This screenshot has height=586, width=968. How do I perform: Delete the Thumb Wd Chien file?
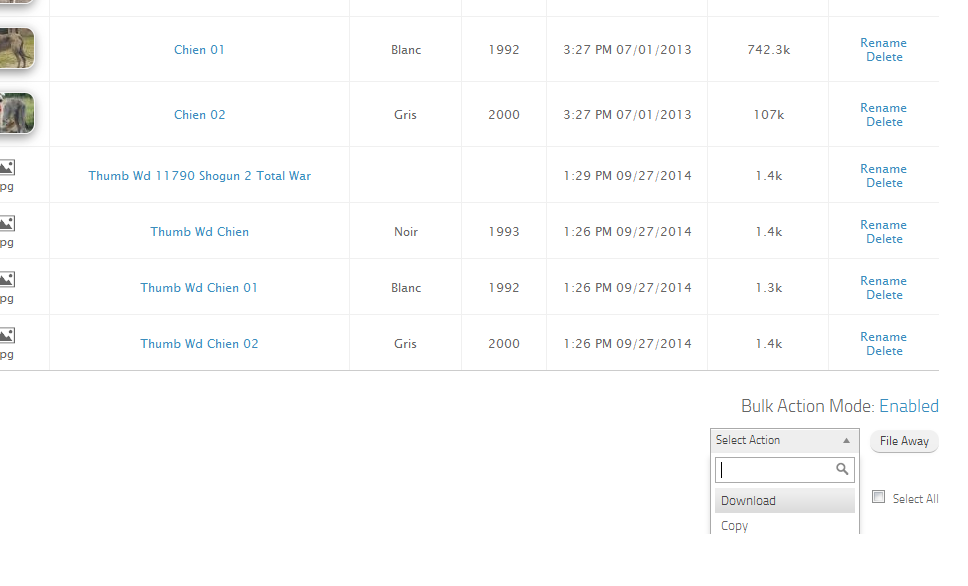point(884,239)
